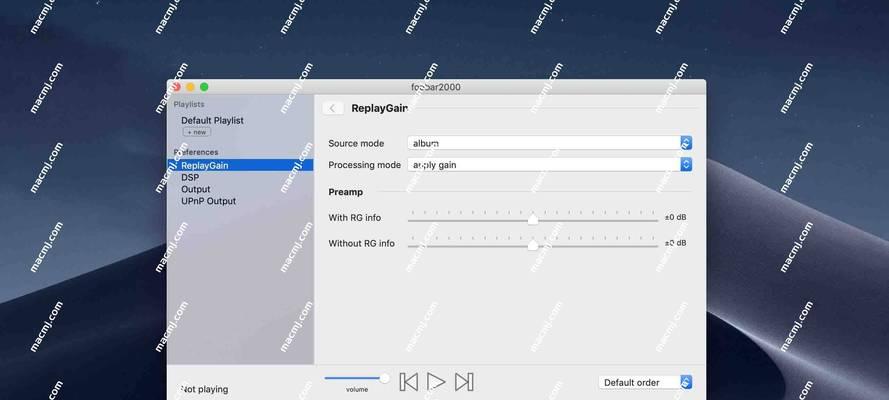Open the DSP preferences page

pos(190,177)
